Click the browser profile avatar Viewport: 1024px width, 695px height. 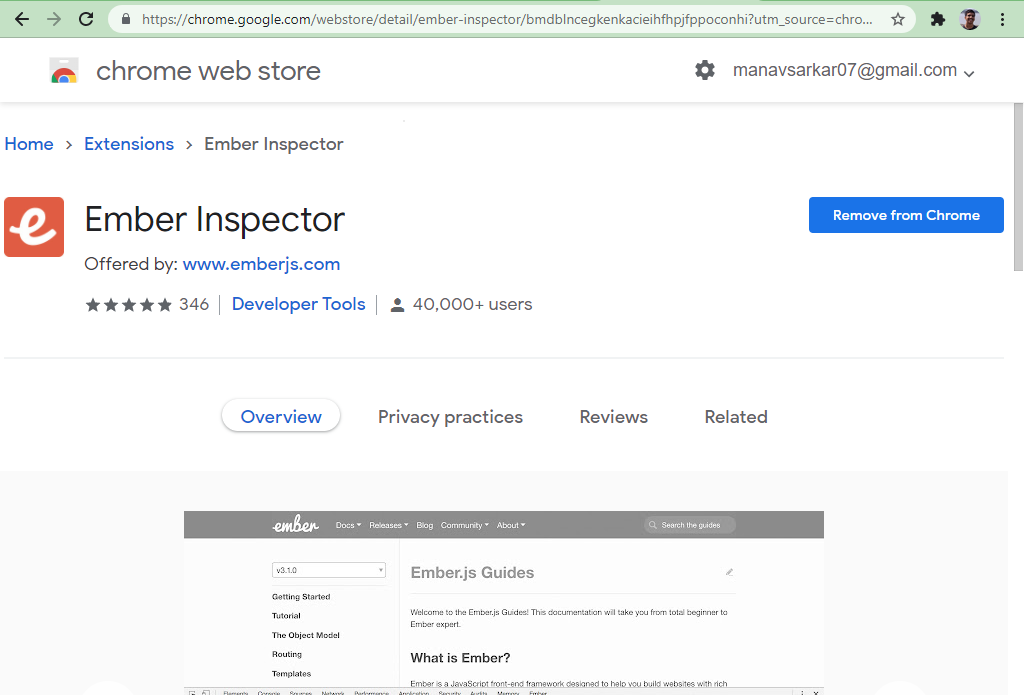click(969, 19)
